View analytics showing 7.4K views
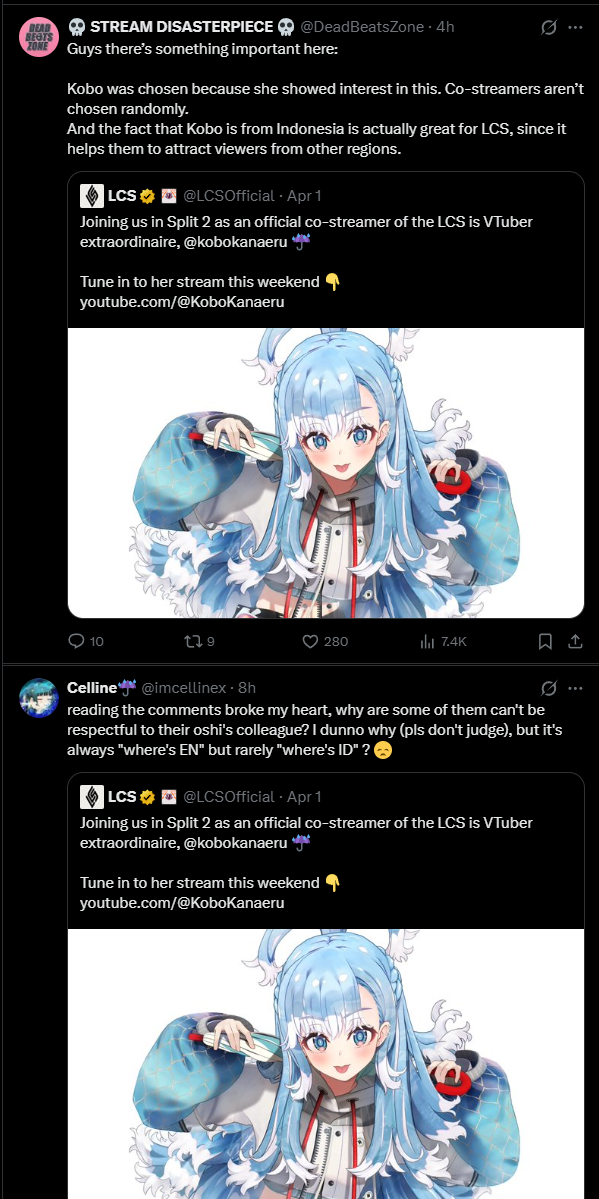Image resolution: width=599 pixels, height=1199 pixels. click(x=427, y=642)
